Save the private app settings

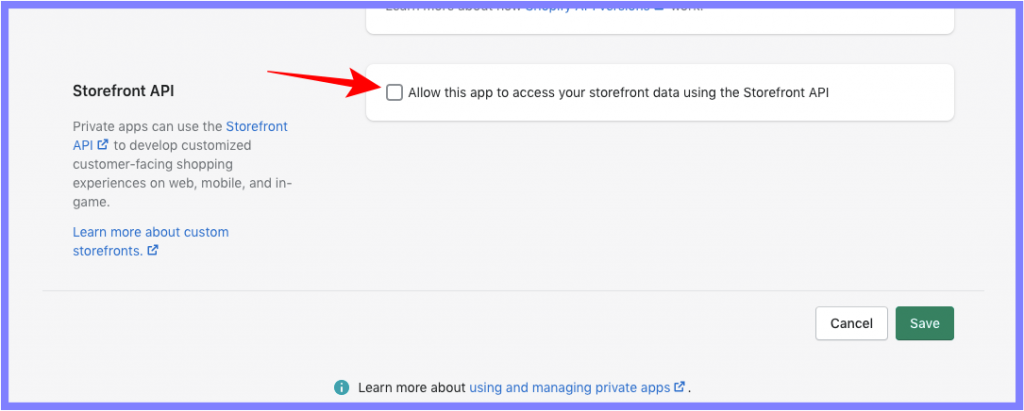[x=925, y=323]
